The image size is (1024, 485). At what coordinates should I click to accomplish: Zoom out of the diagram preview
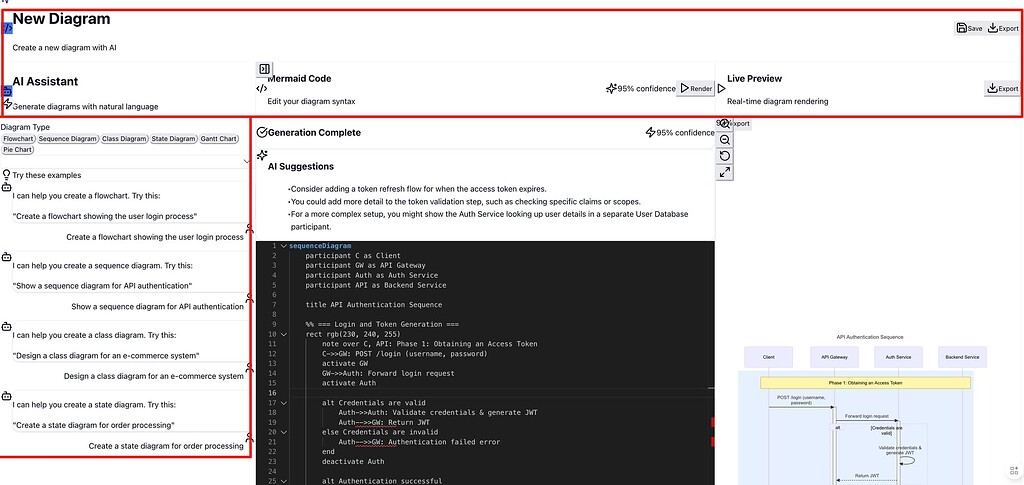(724, 140)
